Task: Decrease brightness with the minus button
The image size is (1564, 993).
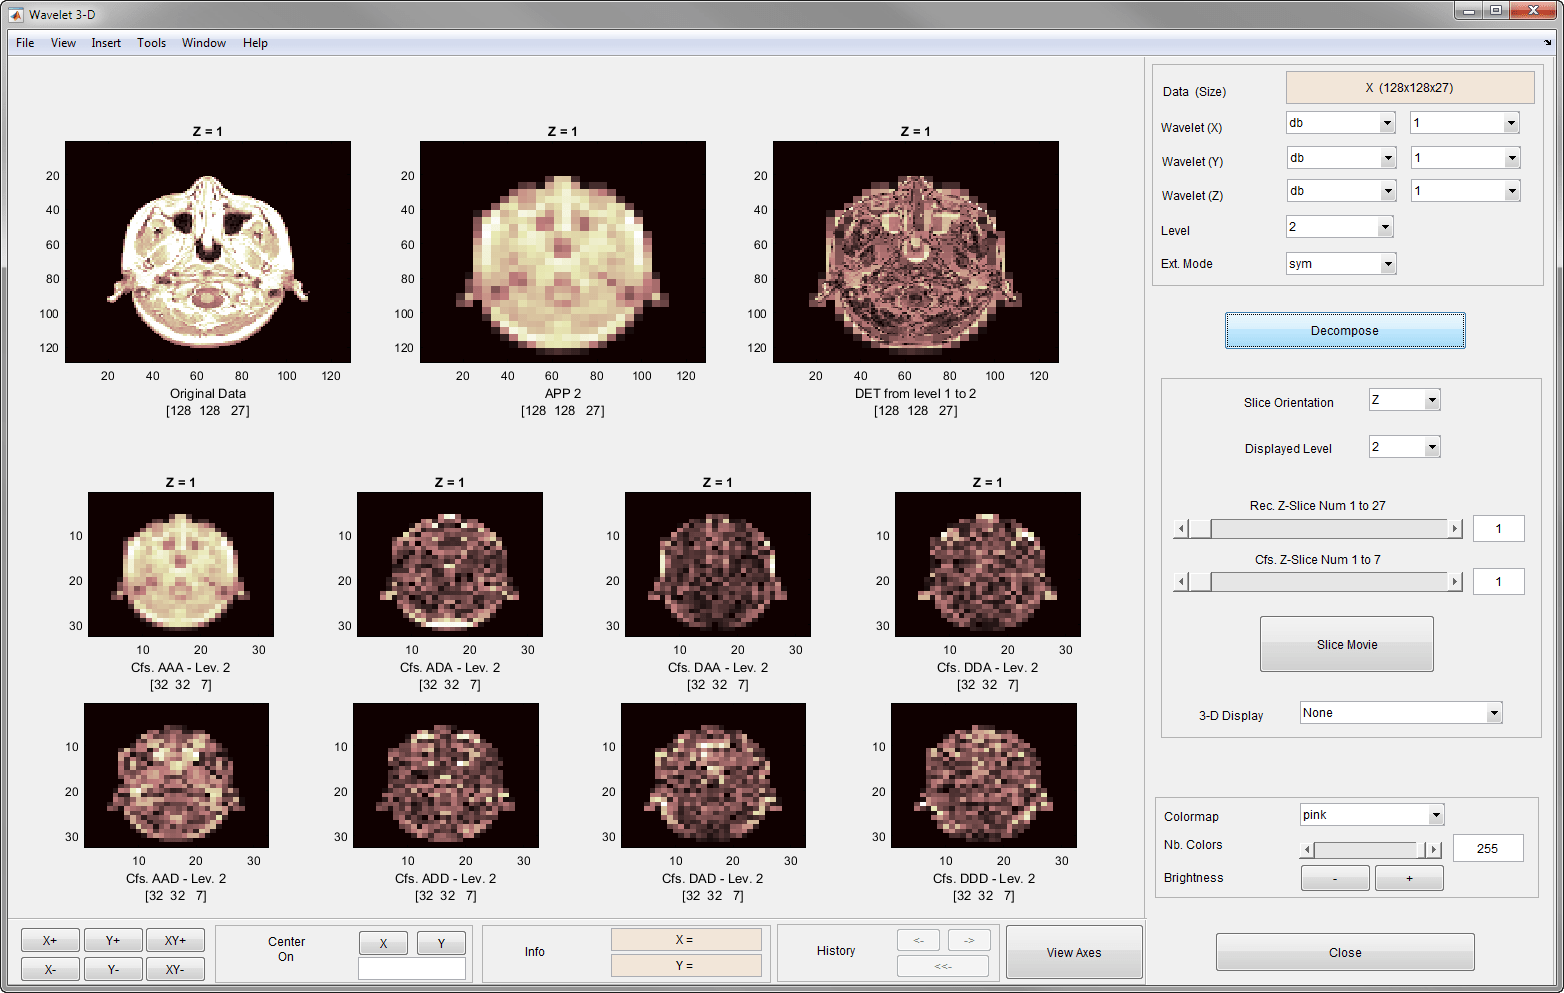Action: click(1335, 878)
